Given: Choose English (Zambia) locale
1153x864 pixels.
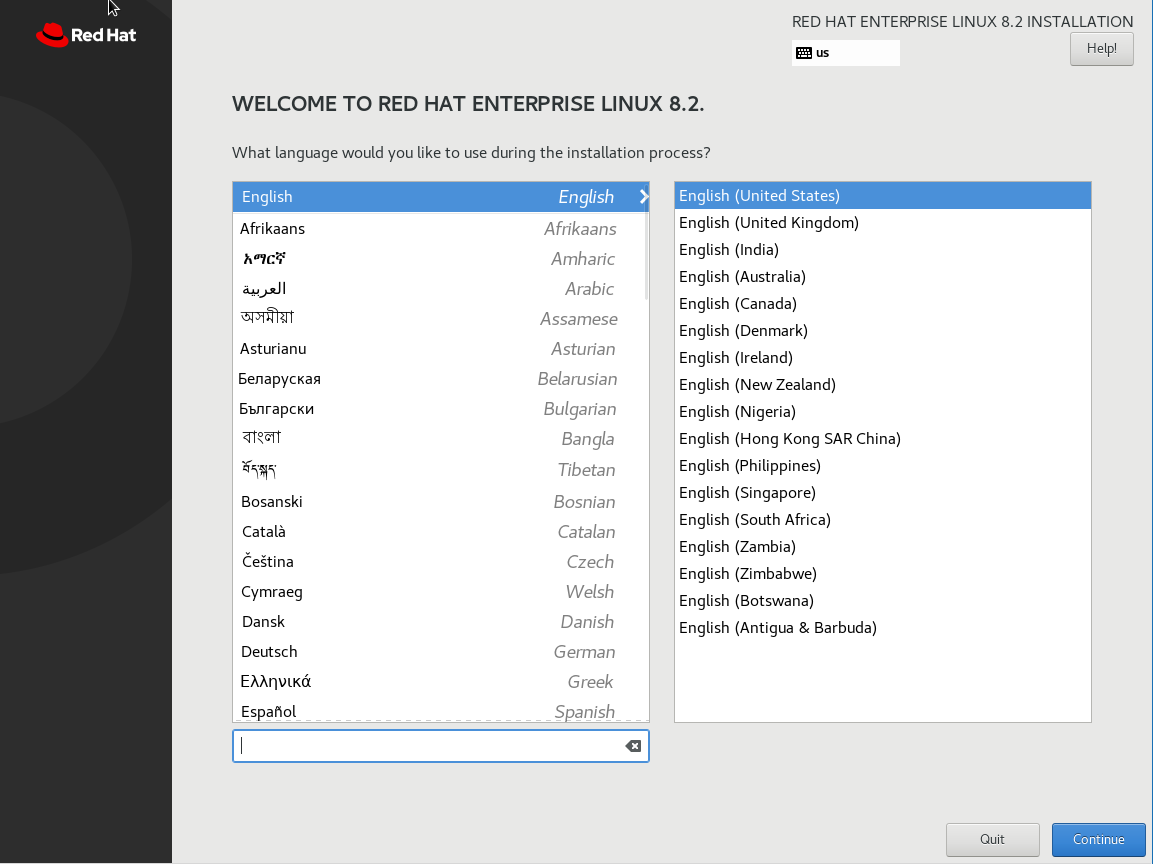Looking at the screenshot, I should pyautogui.click(x=882, y=547).
